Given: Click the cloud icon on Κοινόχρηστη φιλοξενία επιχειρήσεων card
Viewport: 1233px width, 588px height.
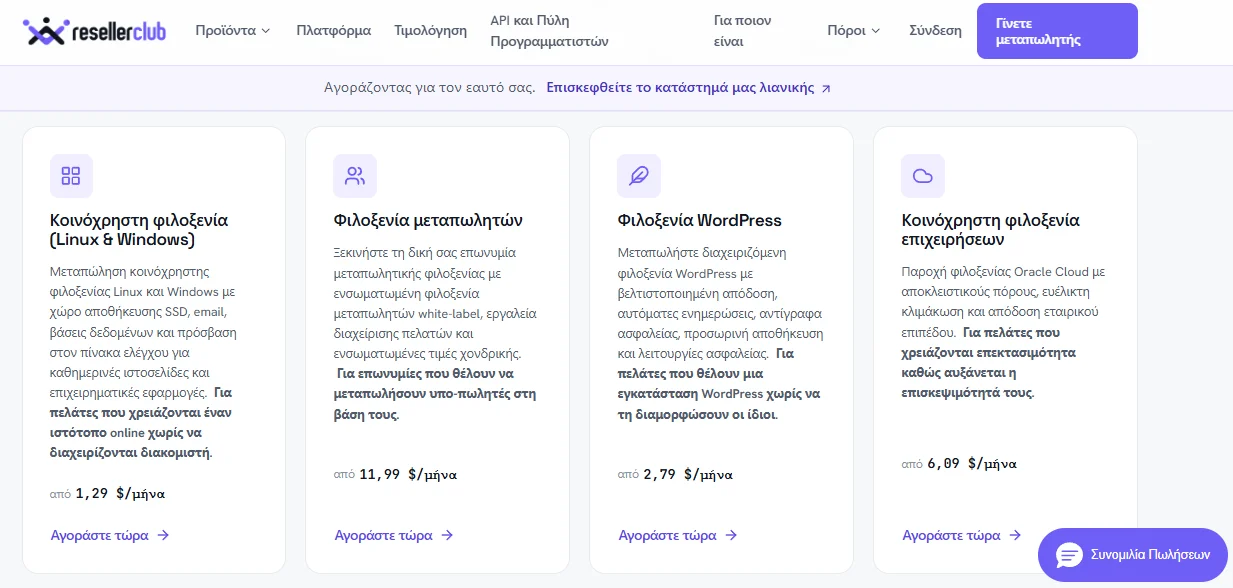Looking at the screenshot, I should click(923, 176).
